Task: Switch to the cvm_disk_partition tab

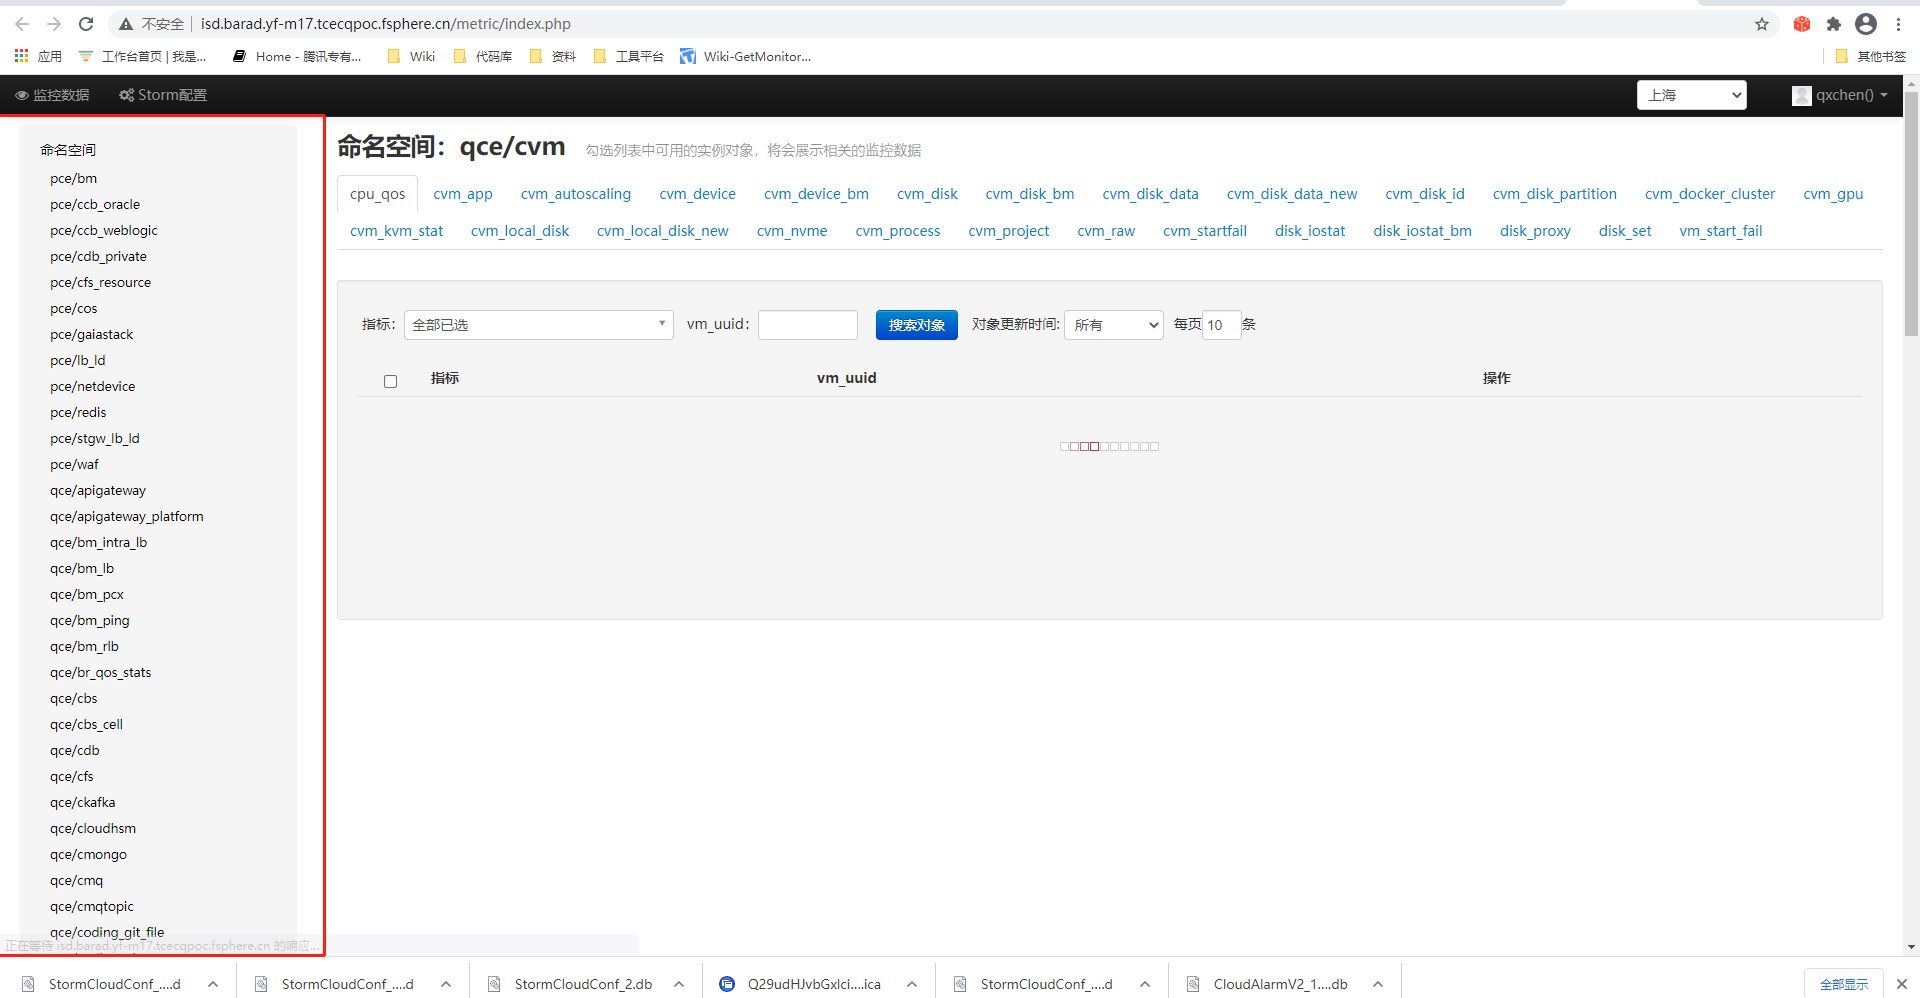Action: [x=1555, y=194]
